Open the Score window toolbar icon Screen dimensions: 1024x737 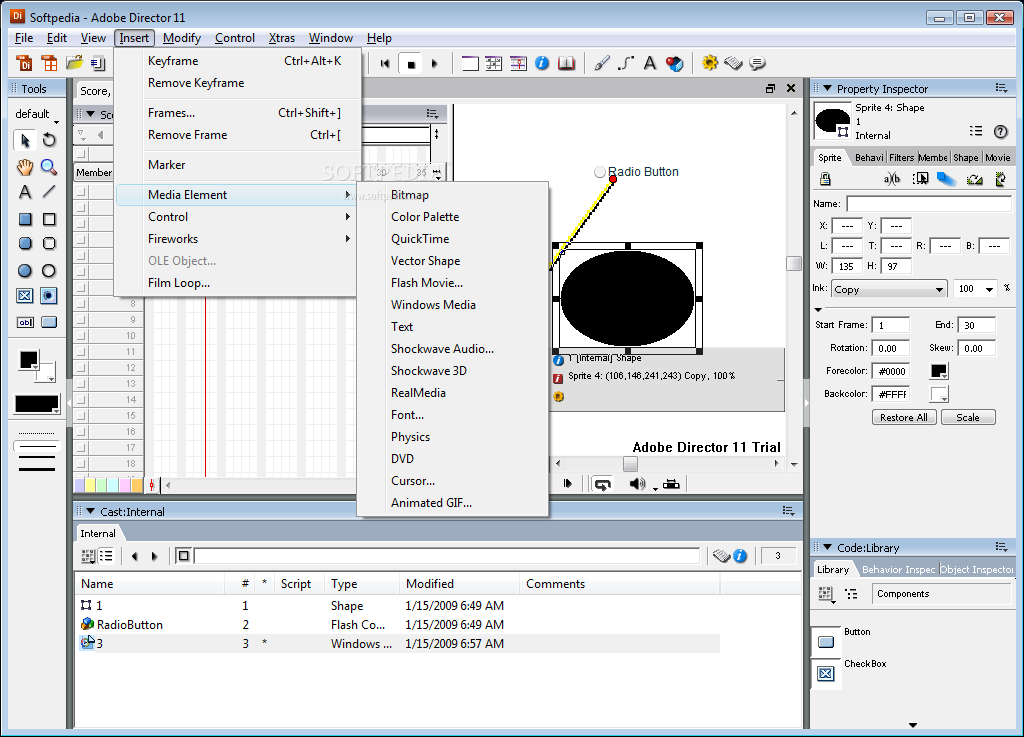pyautogui.click(x=518, y=63)
